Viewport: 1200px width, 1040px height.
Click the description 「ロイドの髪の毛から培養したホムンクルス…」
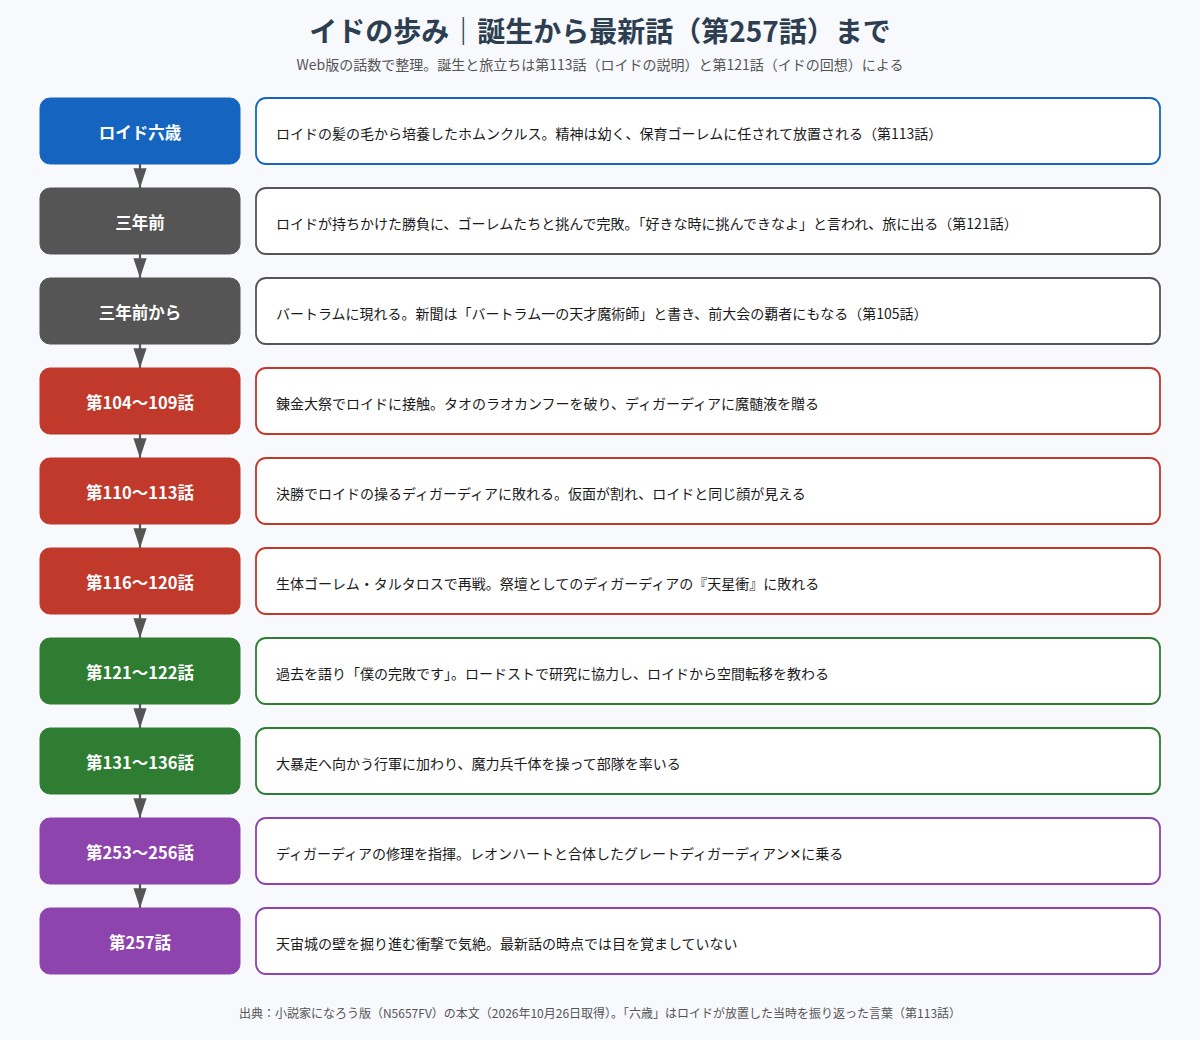(708, 131)
